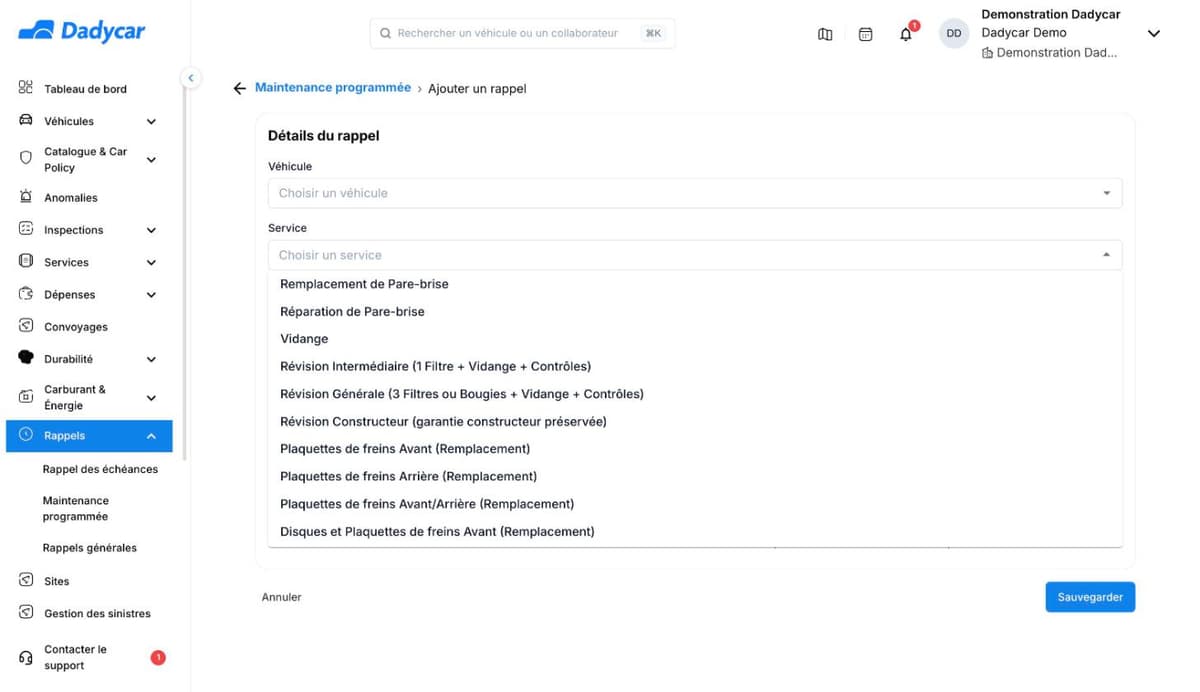This screenshot has width=1200, height=692.
Task: Open the account dropdown chevron
Action: [x=1153, y=33]
